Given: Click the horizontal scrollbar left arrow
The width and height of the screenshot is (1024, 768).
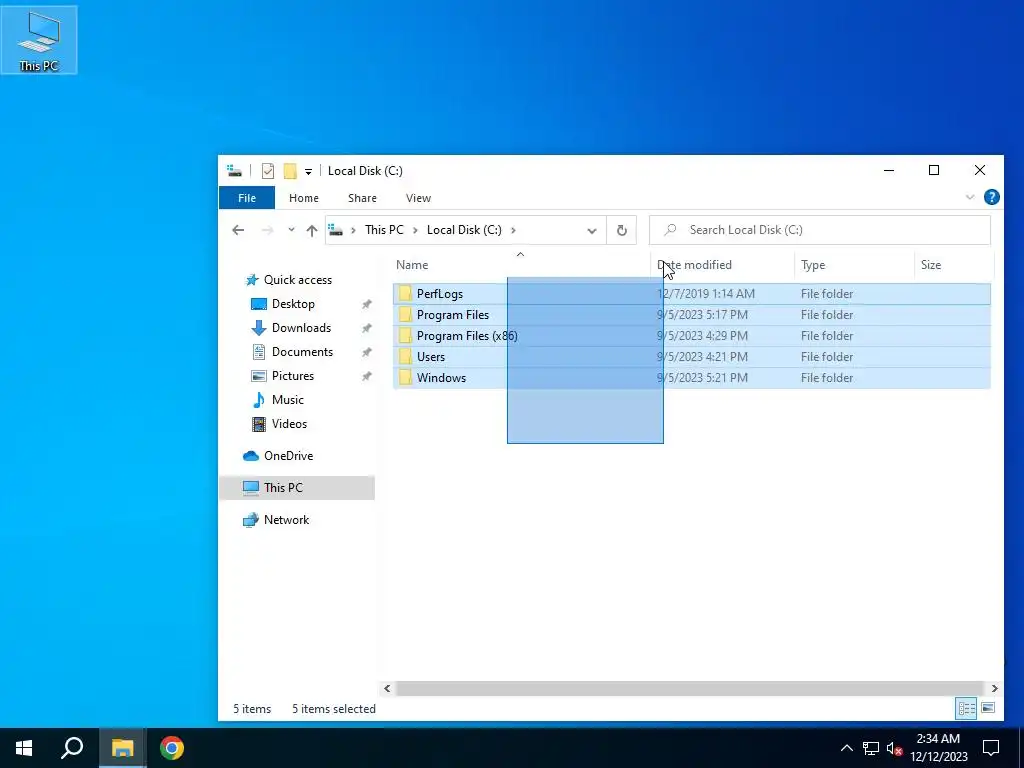Looking at the screenshot, I should point(387,688).
